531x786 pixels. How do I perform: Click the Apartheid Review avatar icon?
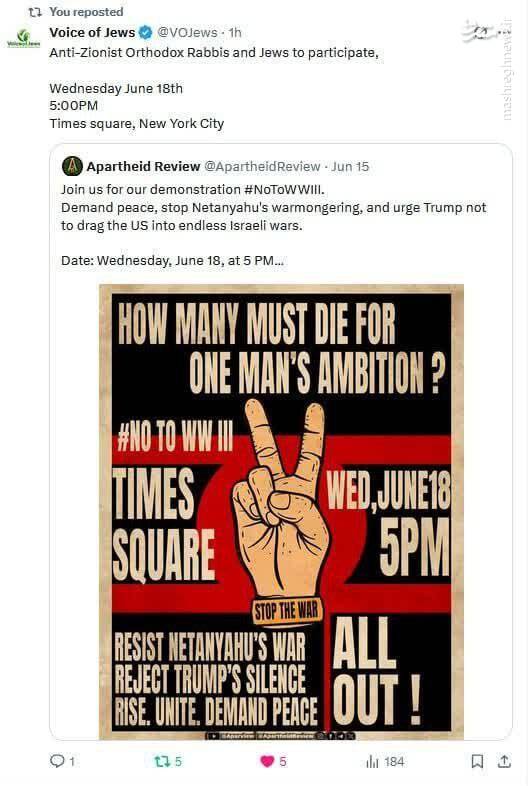point(72,166)
